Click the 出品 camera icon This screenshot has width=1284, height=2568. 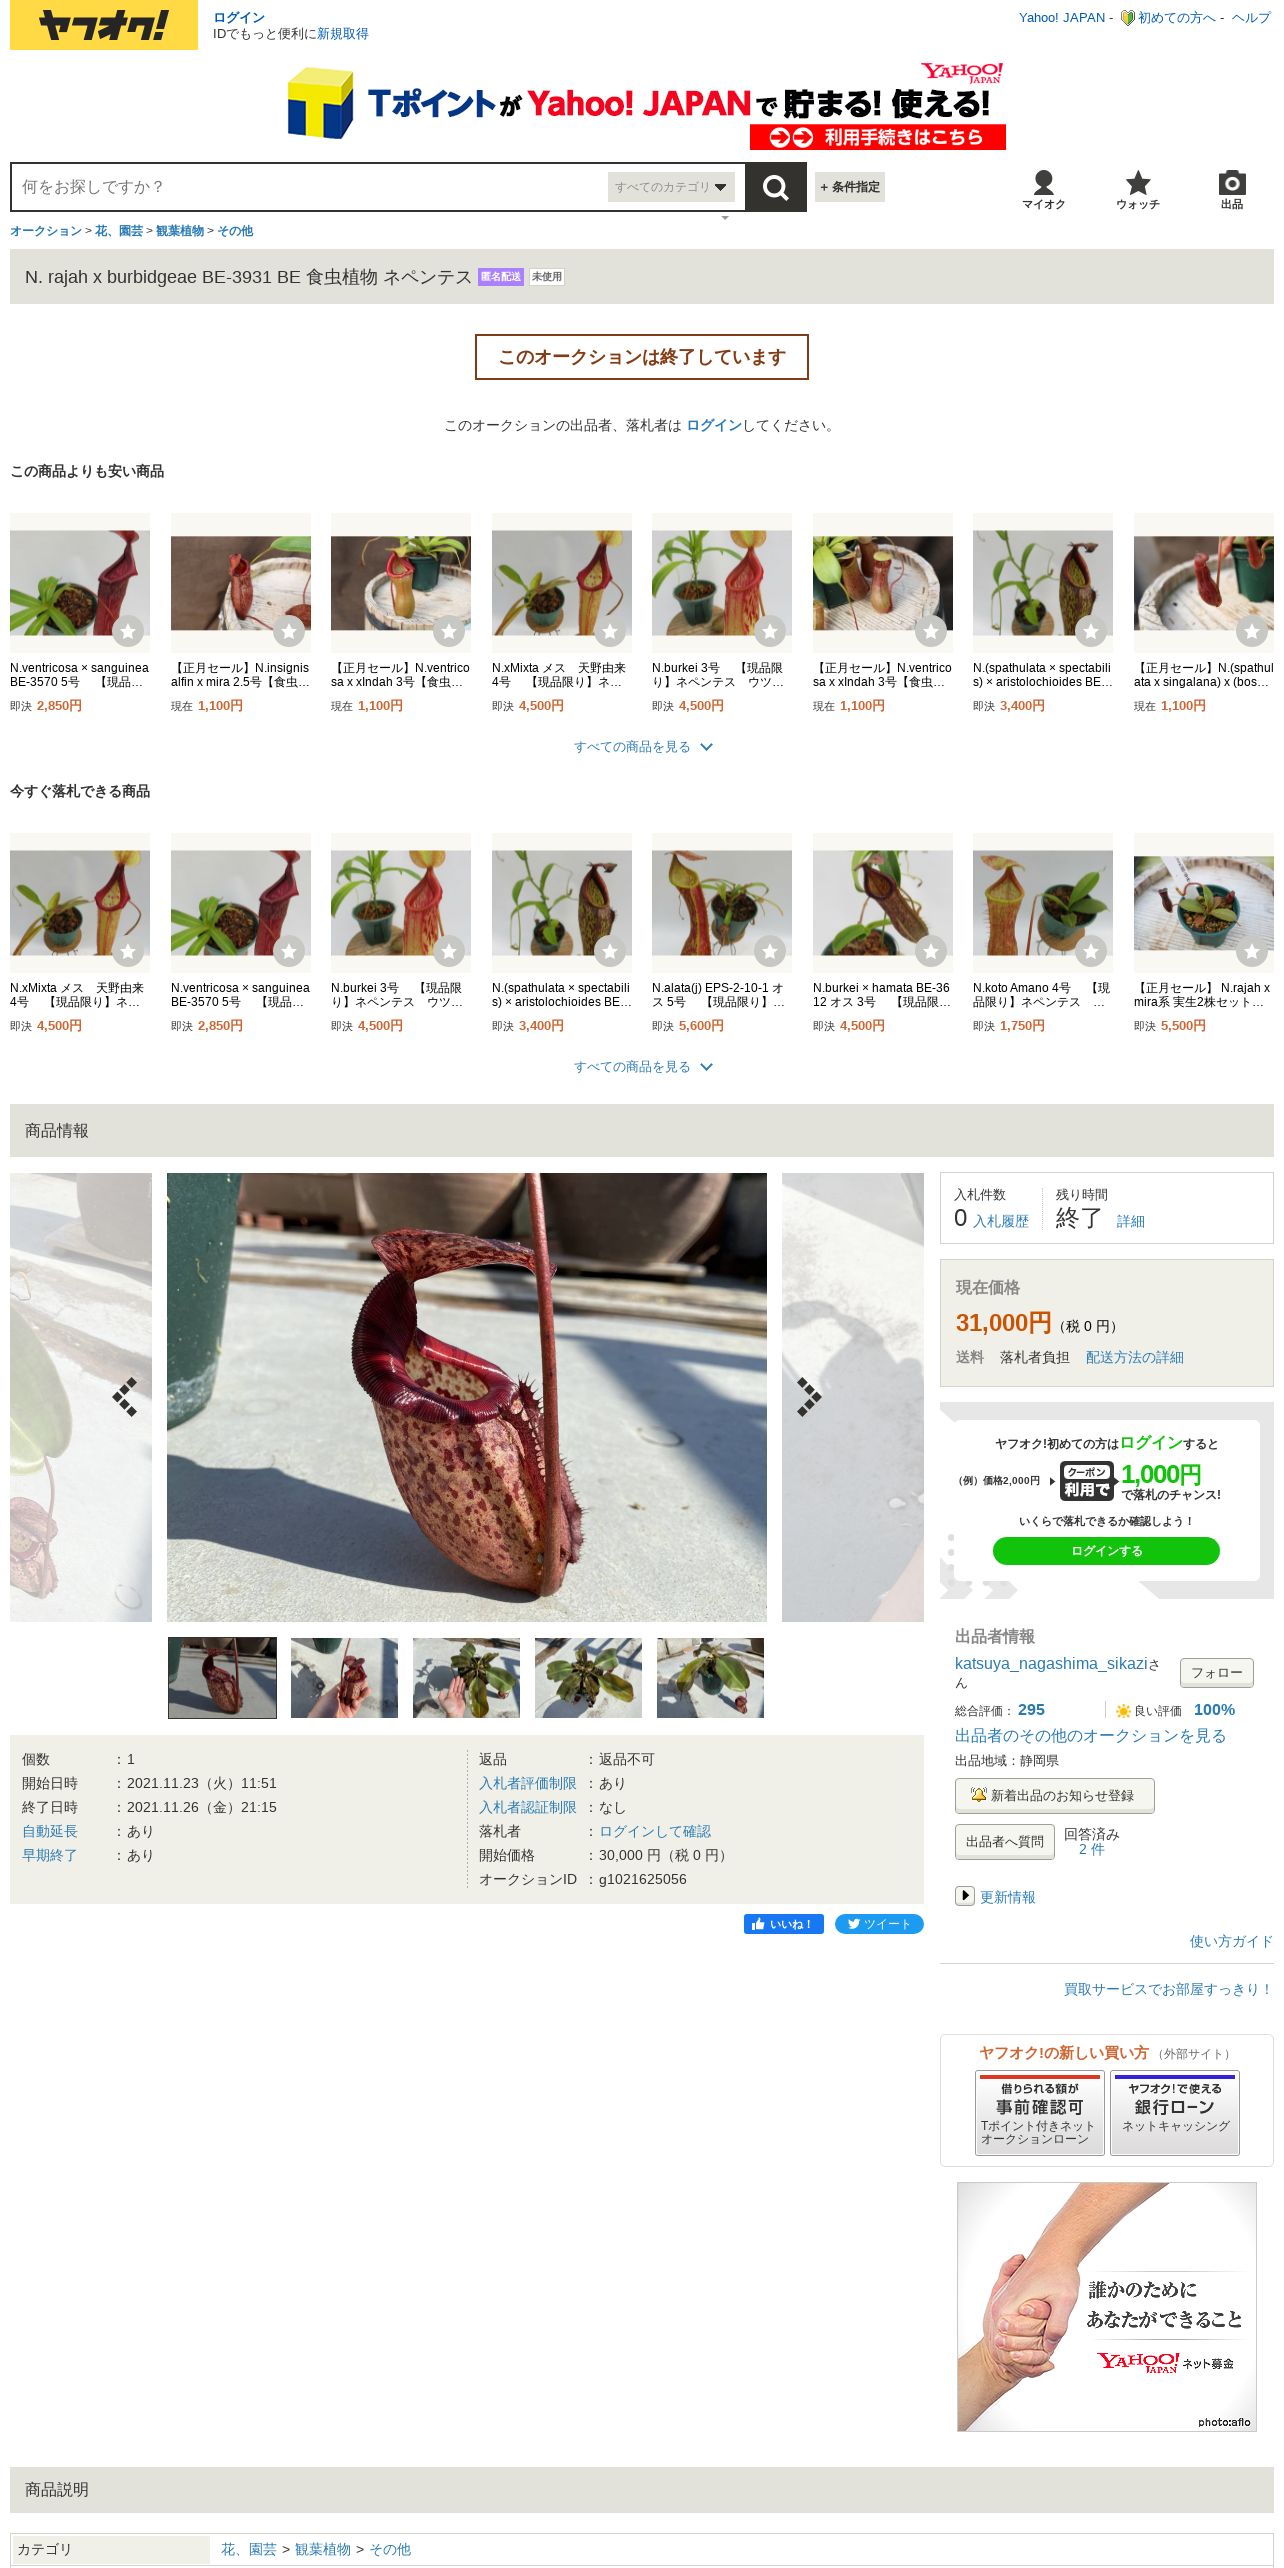[x=1231, y=189]
